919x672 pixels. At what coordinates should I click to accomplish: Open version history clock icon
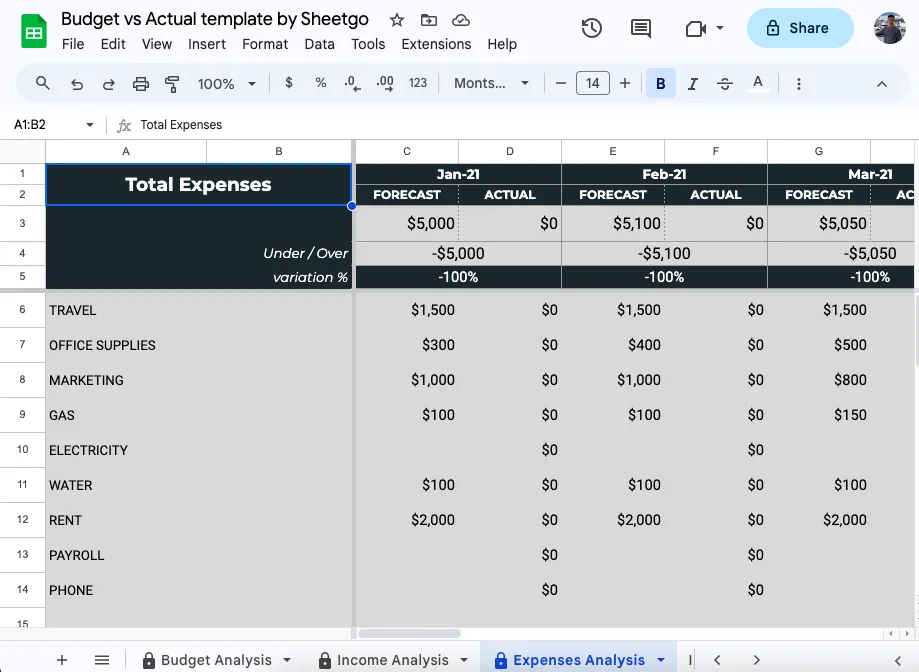[x=592, y=28]
